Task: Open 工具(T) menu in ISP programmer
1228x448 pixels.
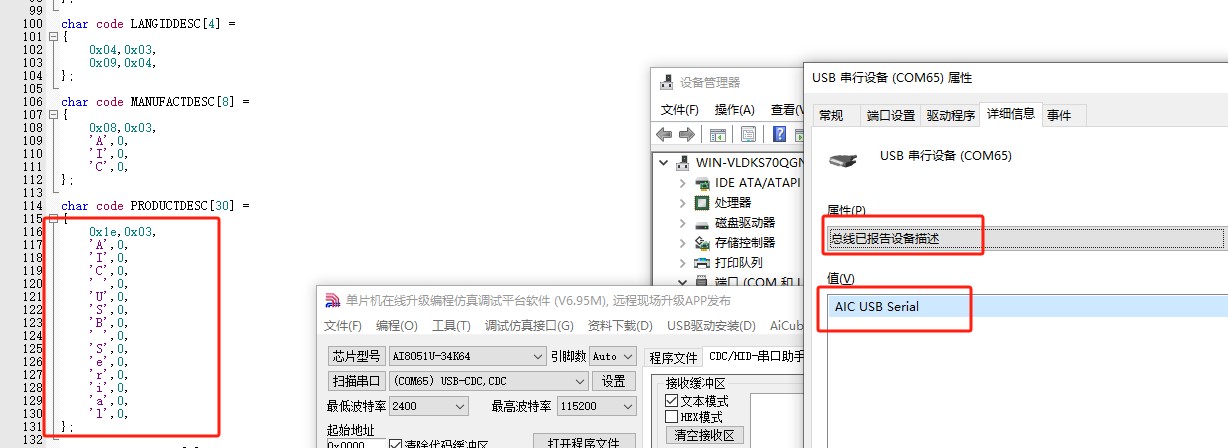Action: 451,326
